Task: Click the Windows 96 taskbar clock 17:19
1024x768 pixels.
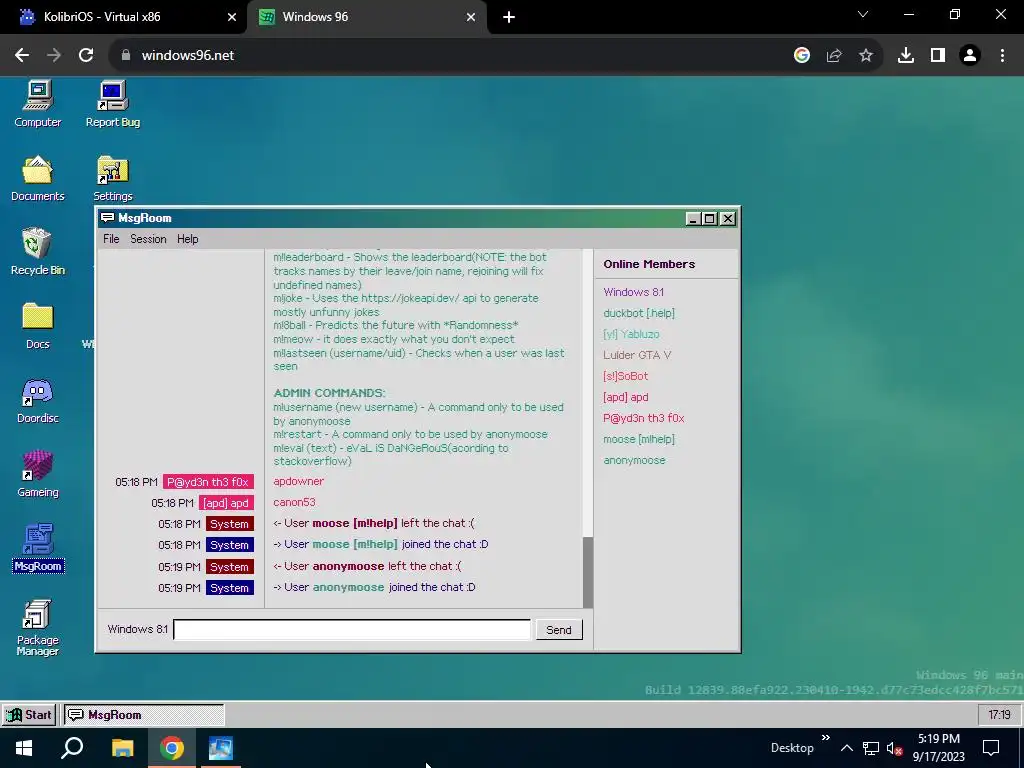Action: [x=999, y=714]
